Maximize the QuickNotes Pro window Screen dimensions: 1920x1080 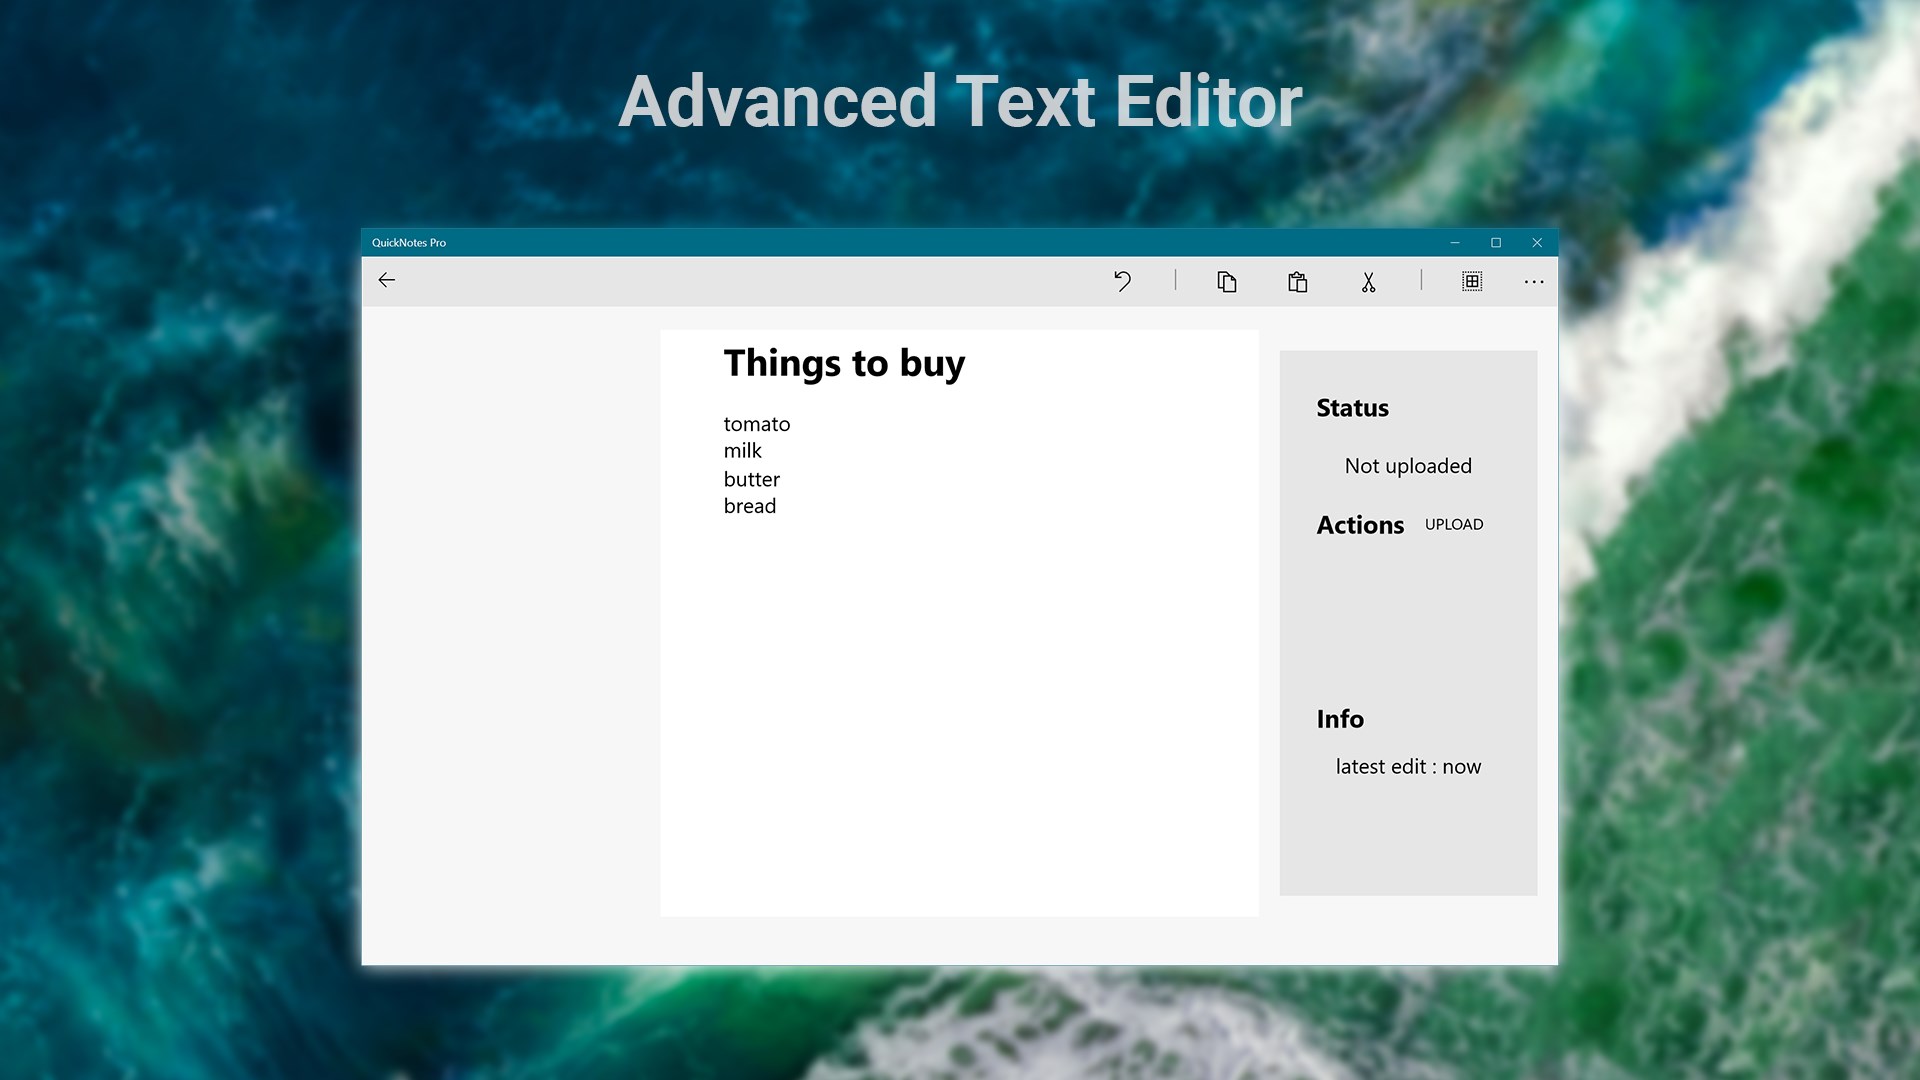pos(1496,243)
